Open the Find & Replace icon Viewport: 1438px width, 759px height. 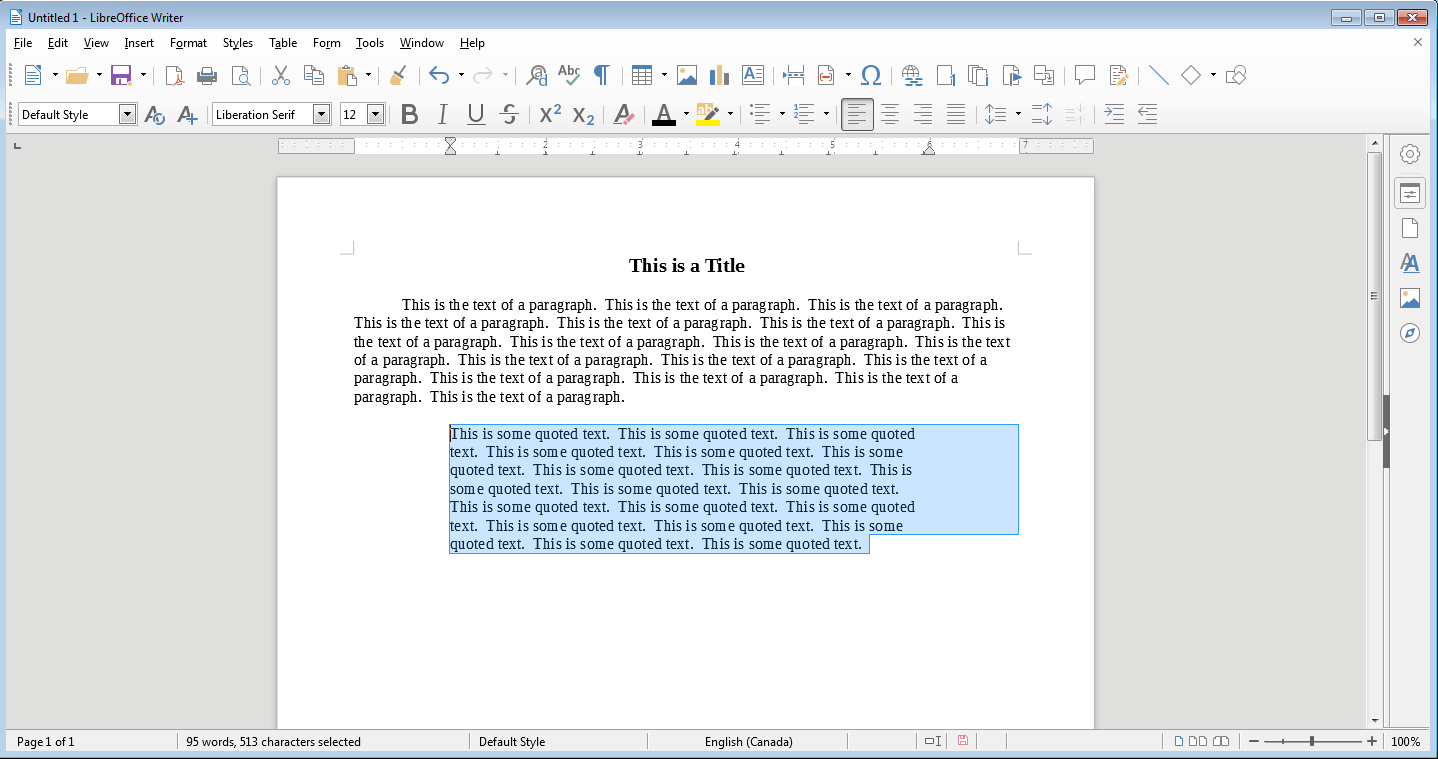coord(537,75)
